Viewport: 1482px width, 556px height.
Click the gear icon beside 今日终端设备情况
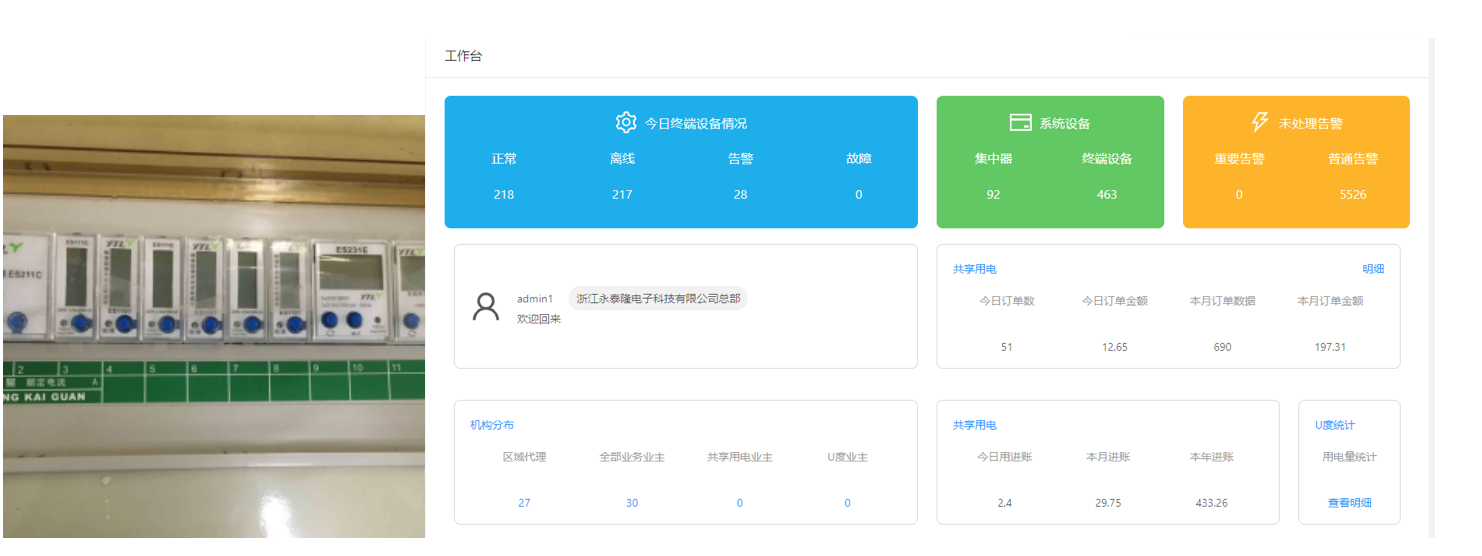click(626, 123)
